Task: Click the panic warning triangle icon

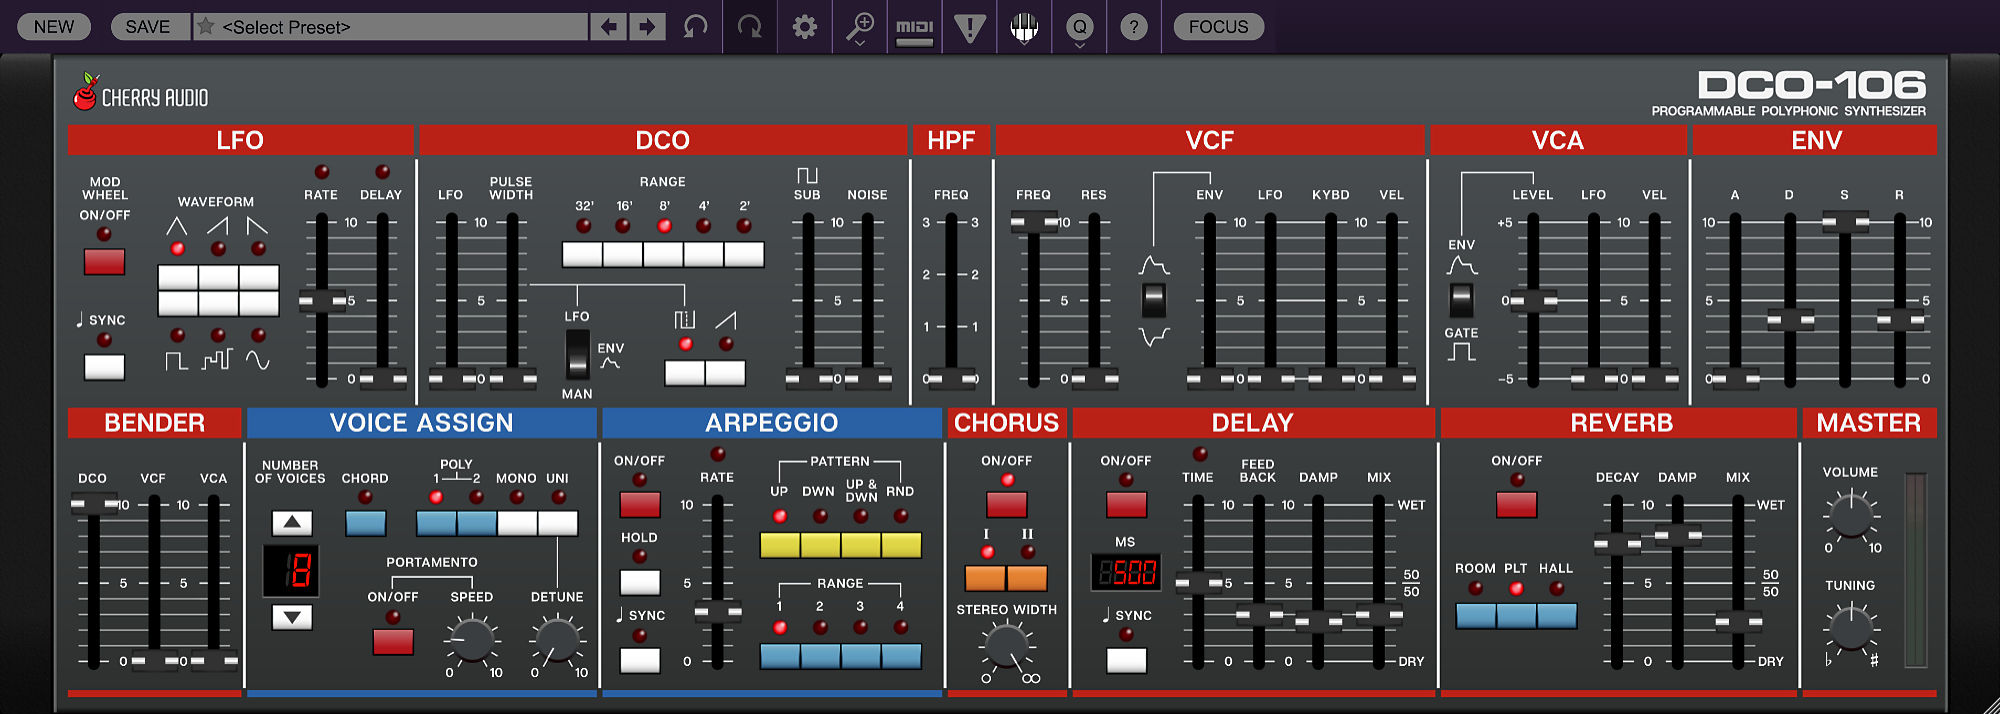Action: pos(969,27)
